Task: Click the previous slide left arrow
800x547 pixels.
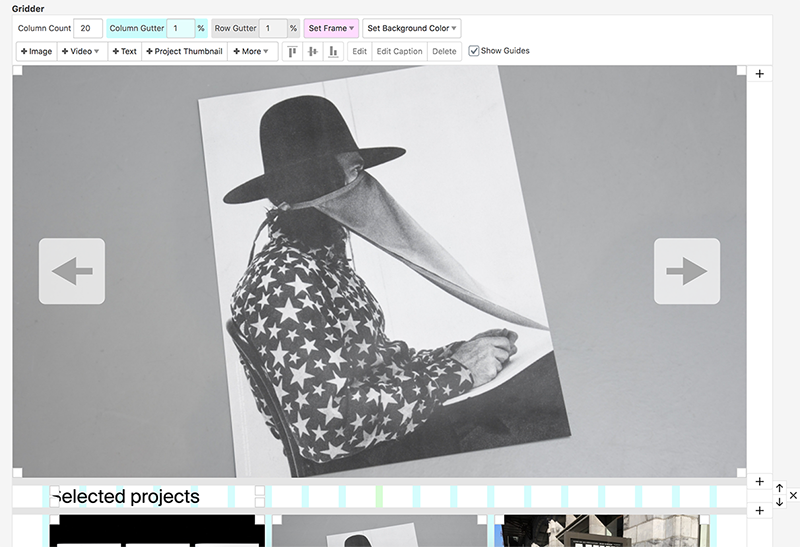Action: 72,271
